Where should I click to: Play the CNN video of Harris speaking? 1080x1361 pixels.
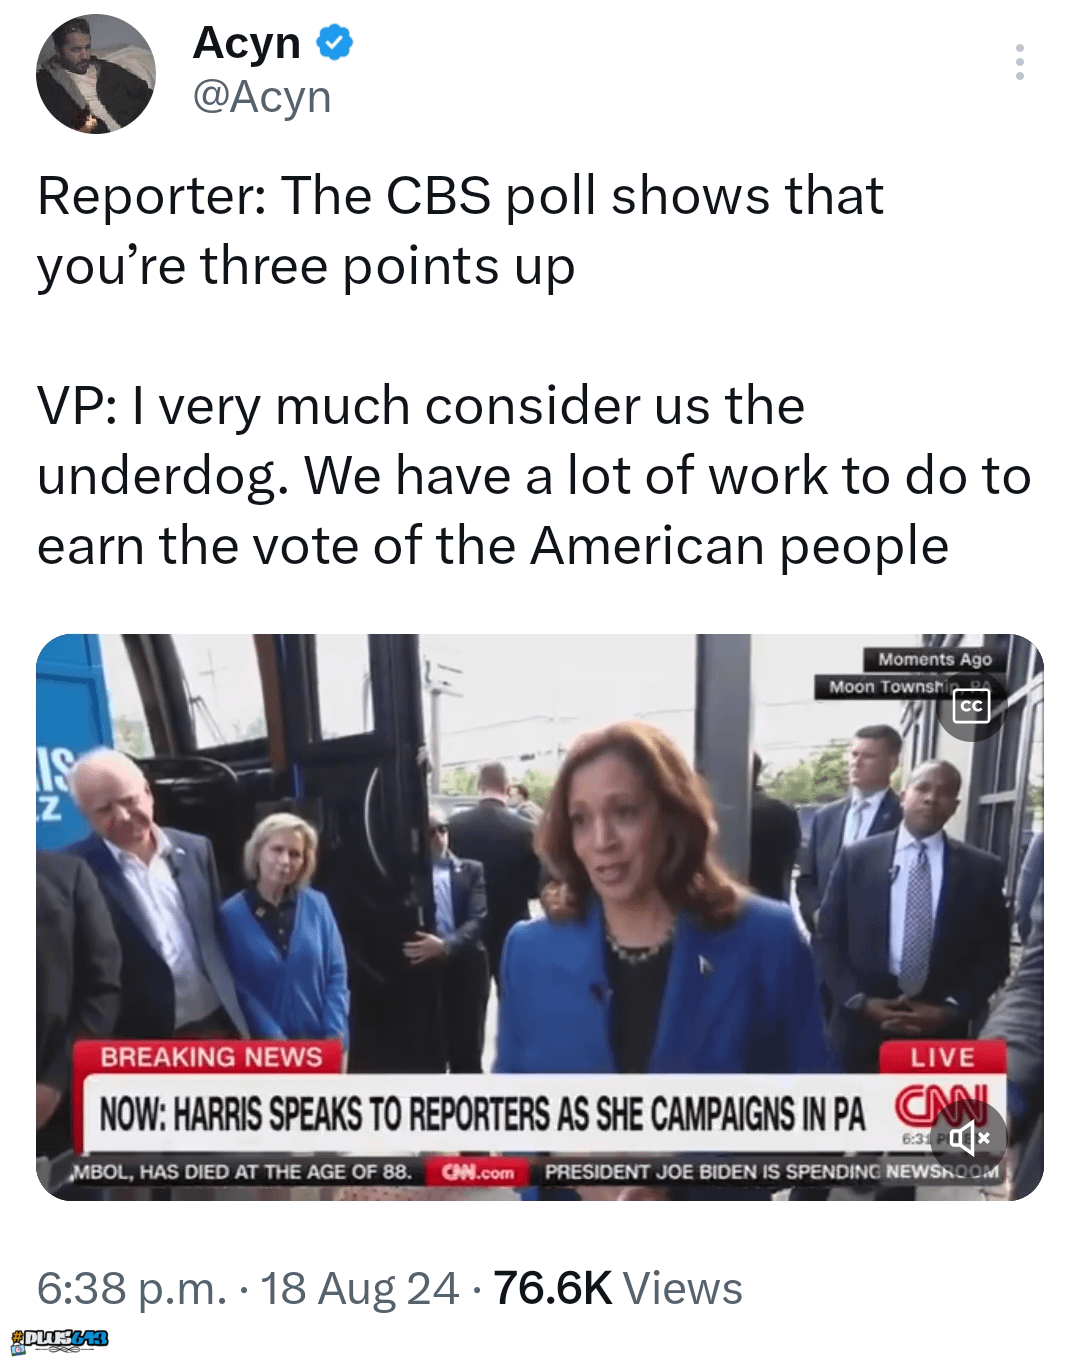coord(540,917)
